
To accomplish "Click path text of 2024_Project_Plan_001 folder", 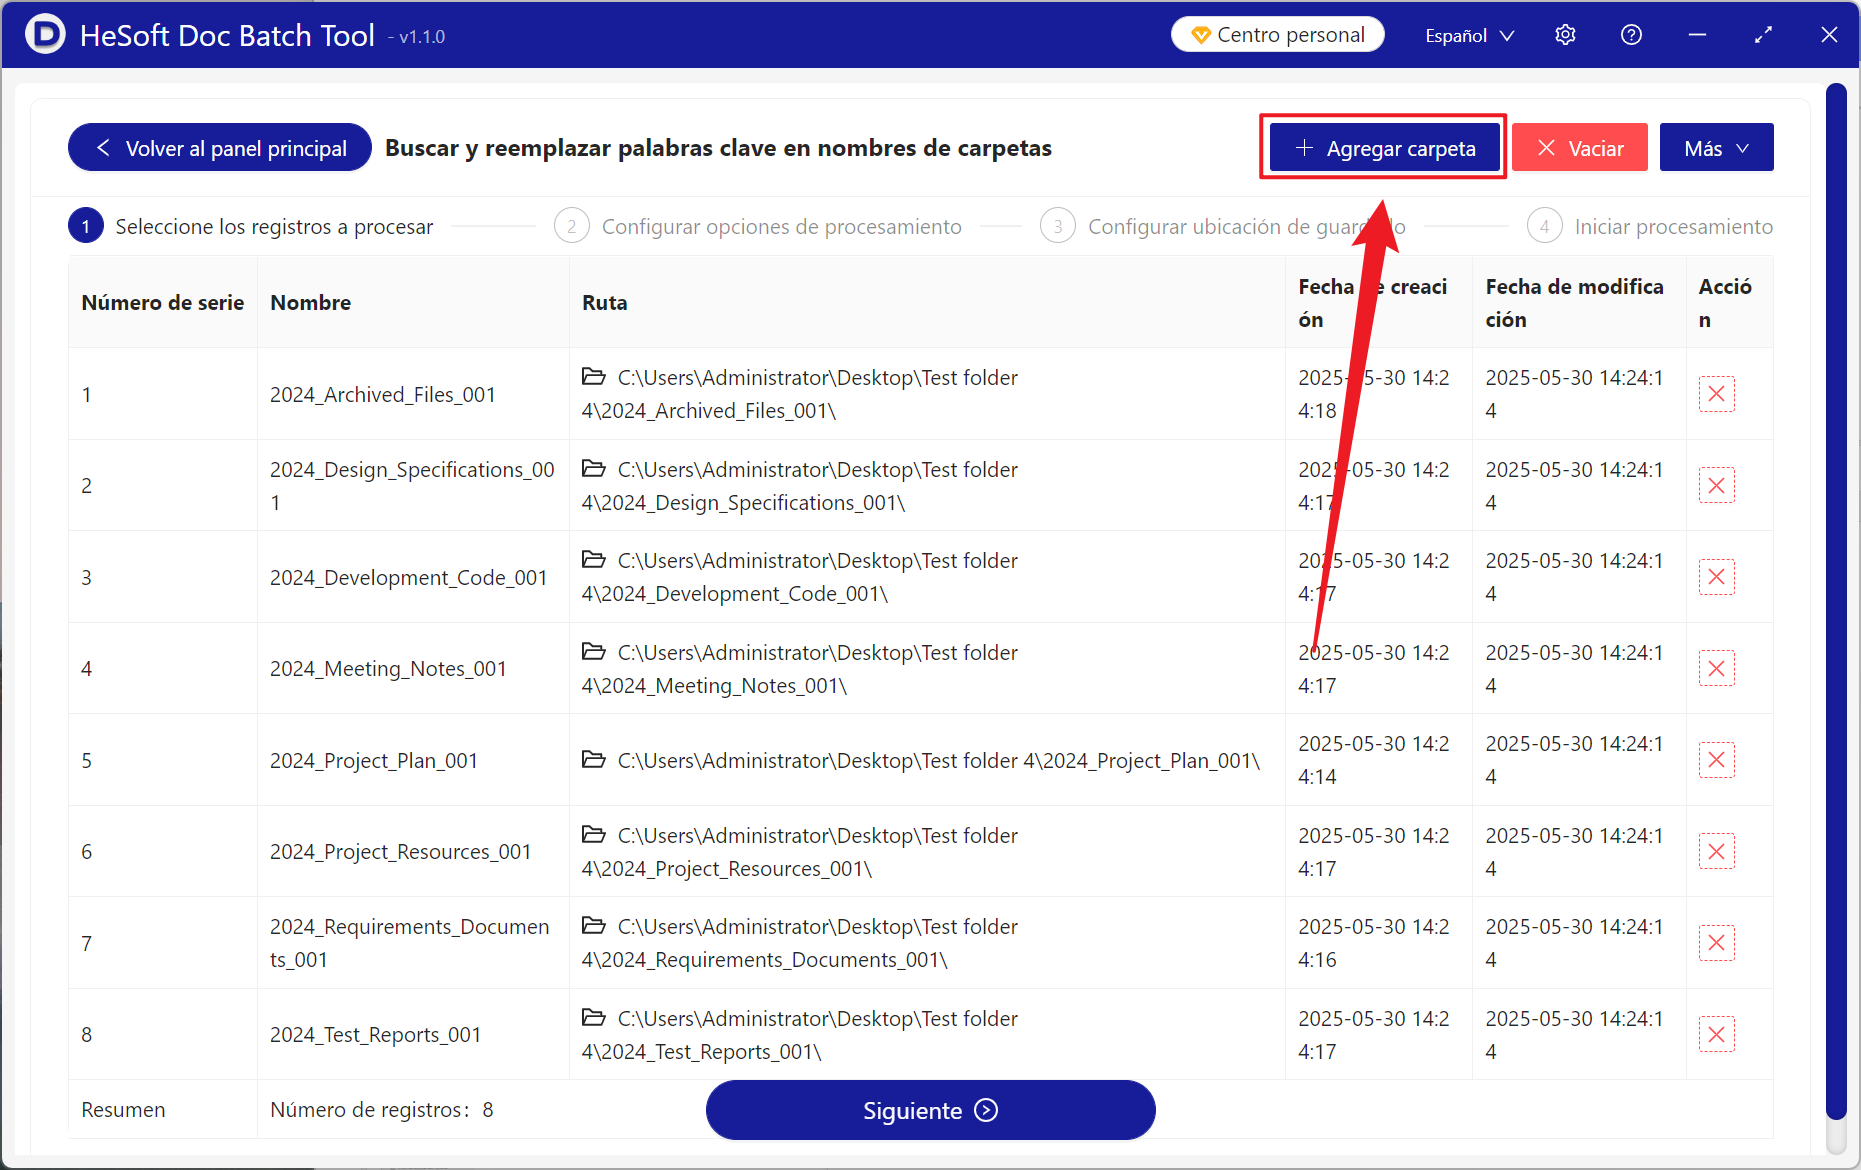I will click(939, 761).
